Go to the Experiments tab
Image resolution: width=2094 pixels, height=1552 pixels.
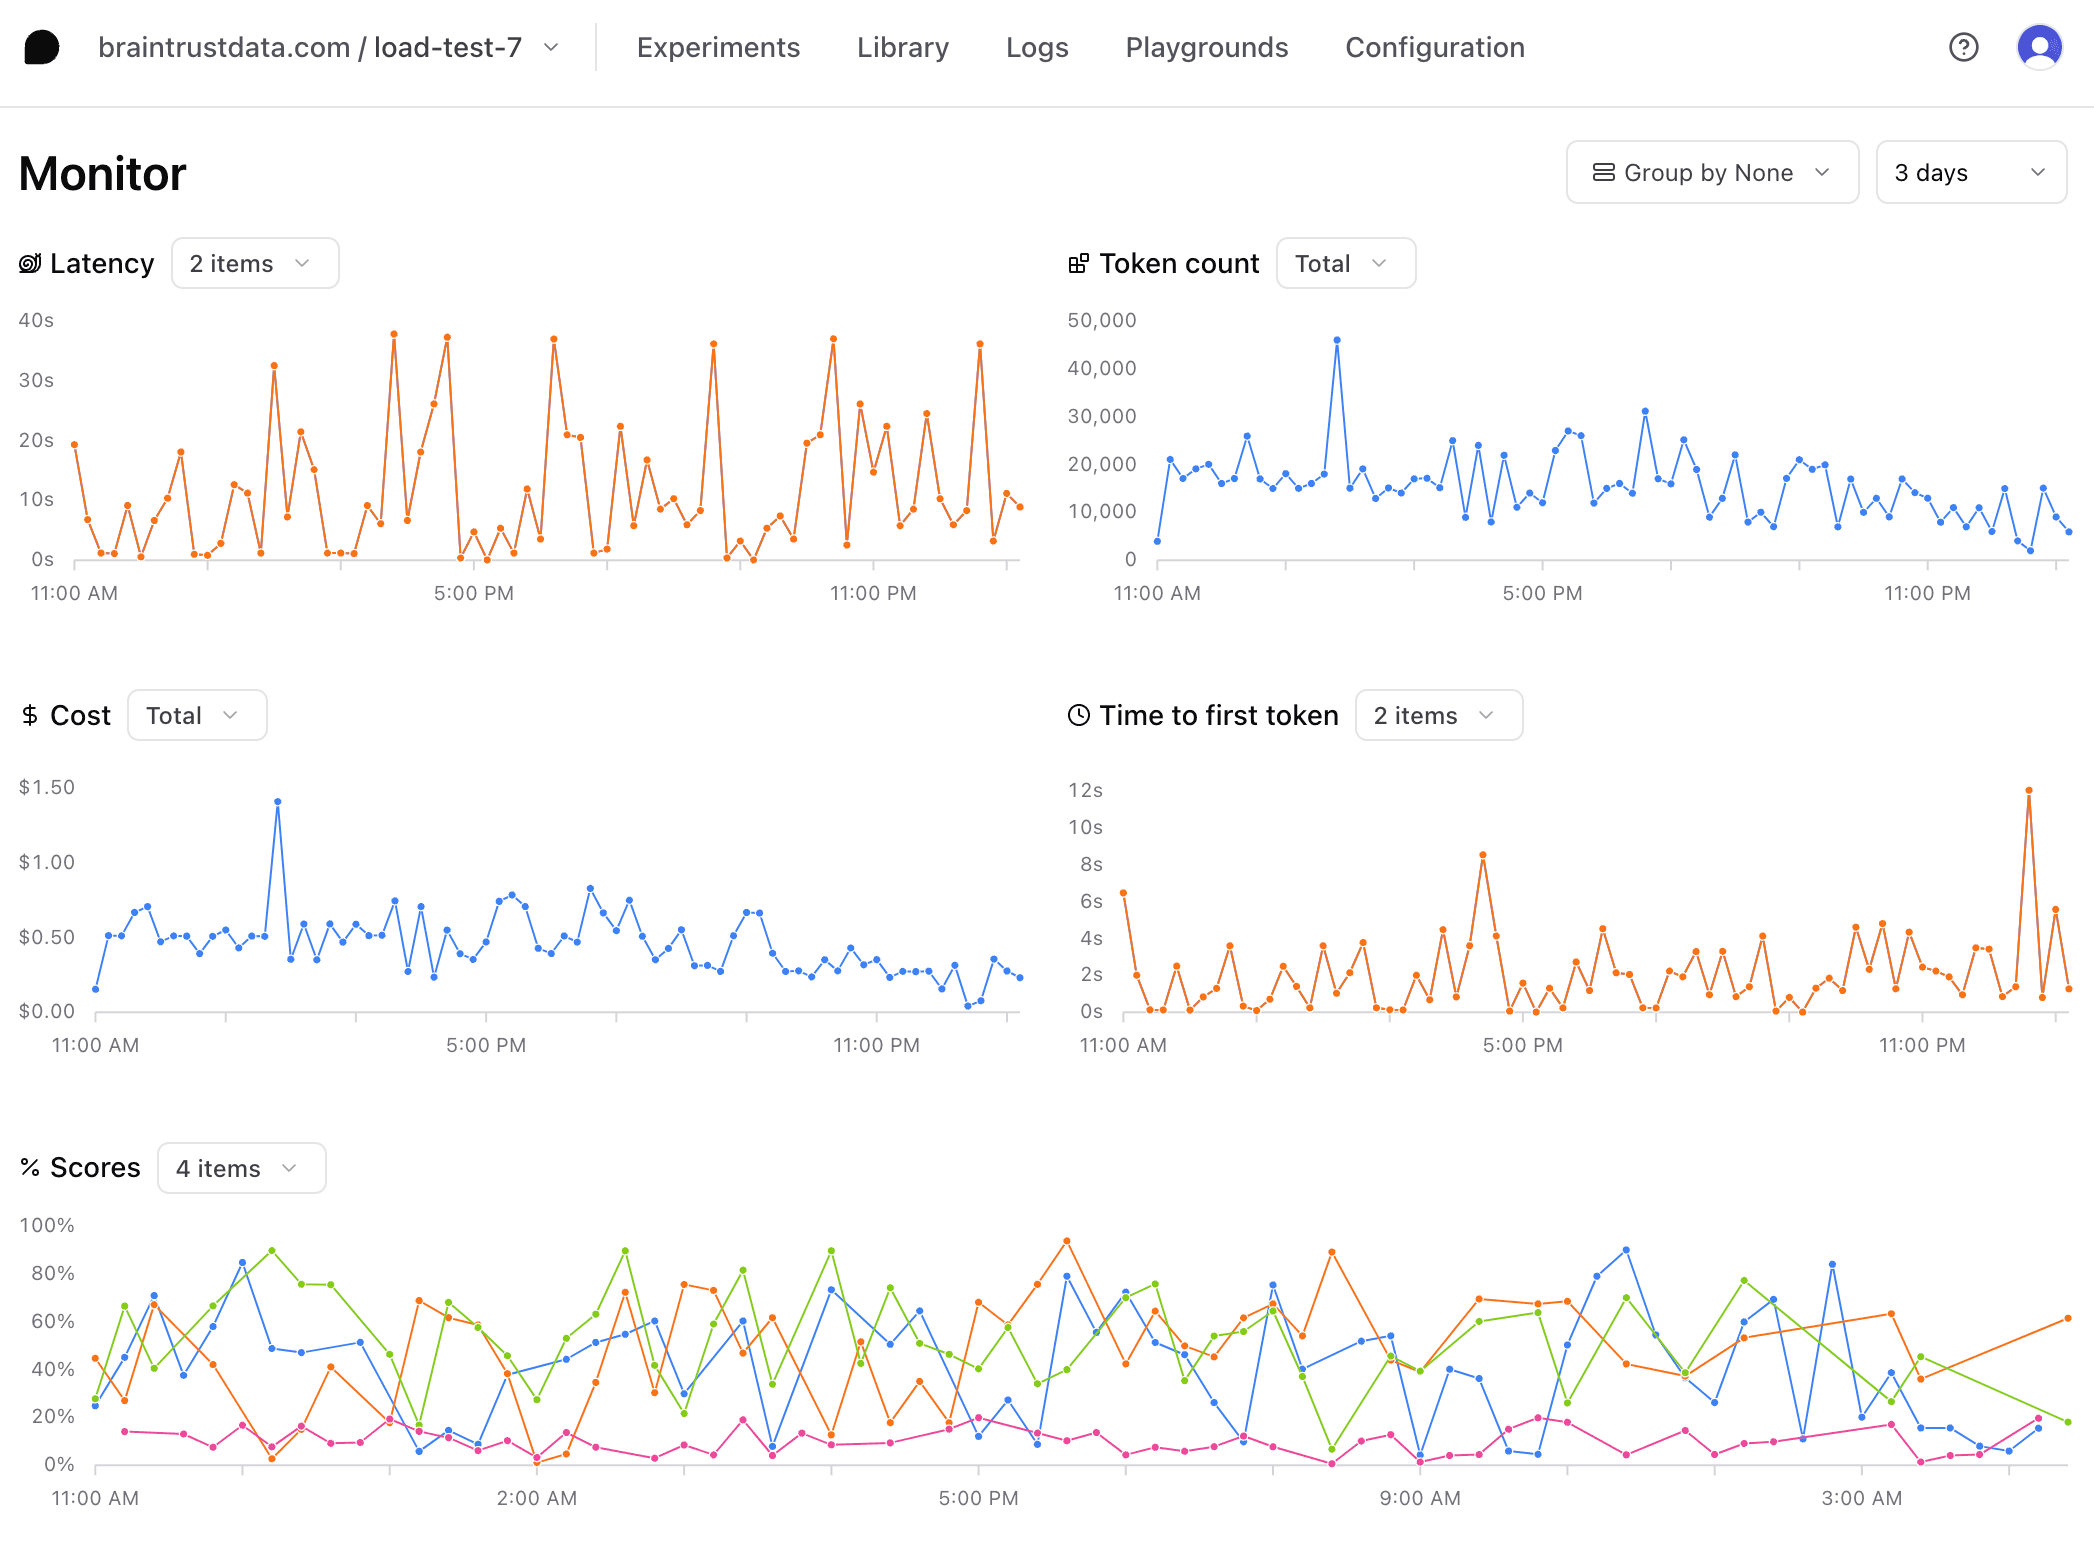pyautogui.click(x=718, y=47)
